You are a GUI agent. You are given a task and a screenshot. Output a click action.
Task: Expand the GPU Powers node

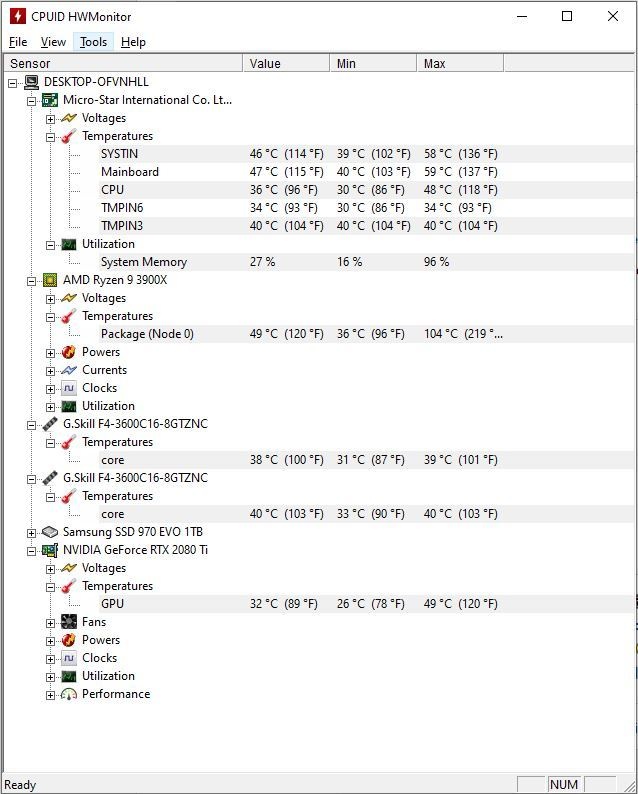[x=50, y=642]
